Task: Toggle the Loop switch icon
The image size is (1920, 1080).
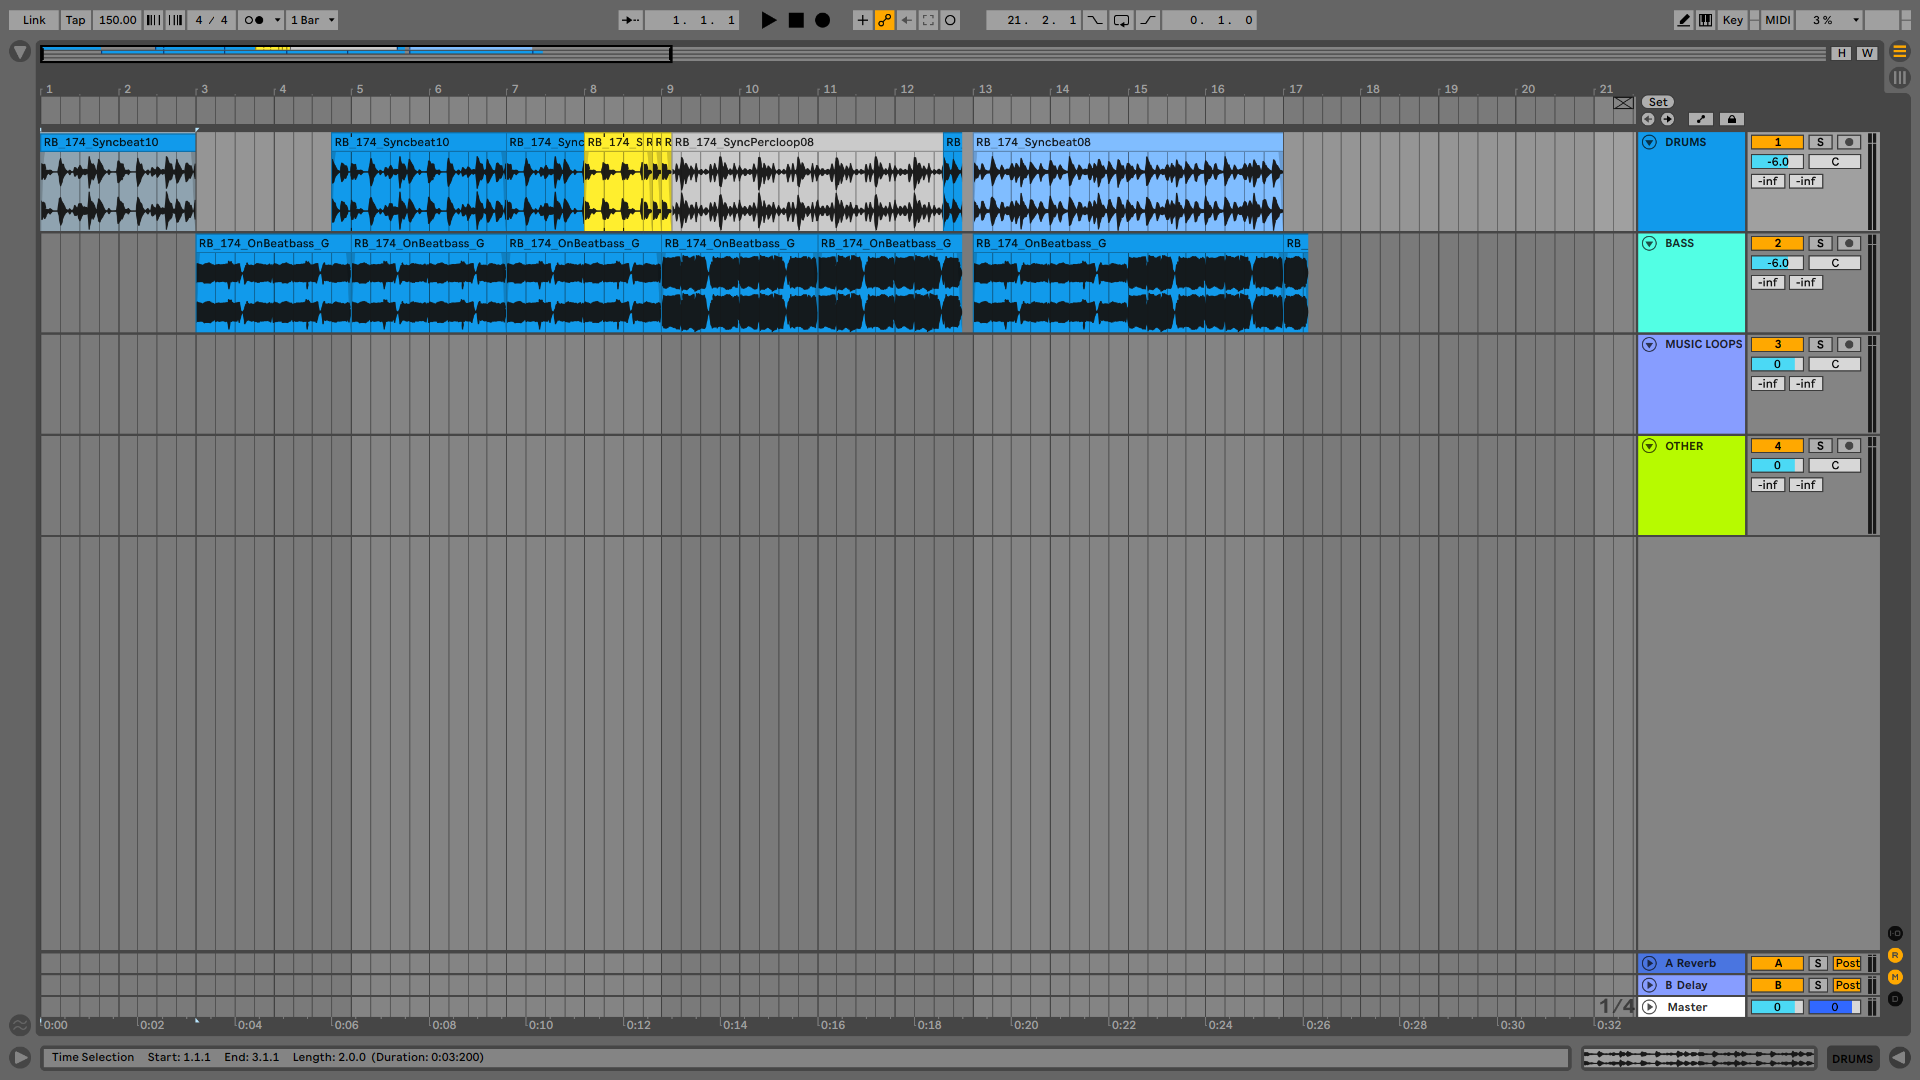Action: pos(1121,20)
